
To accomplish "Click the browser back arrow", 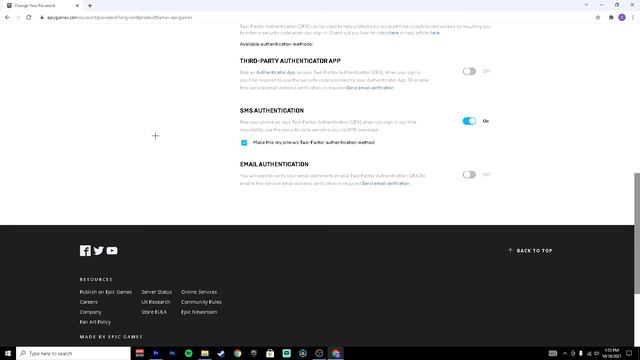I will click(x=7, y=18).
